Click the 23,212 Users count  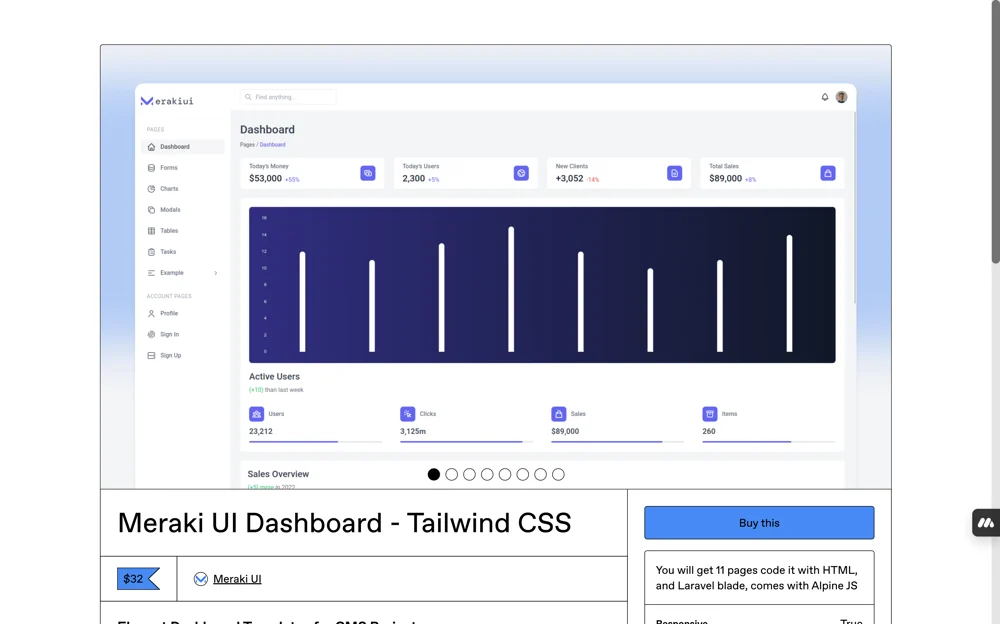(261, 431)
